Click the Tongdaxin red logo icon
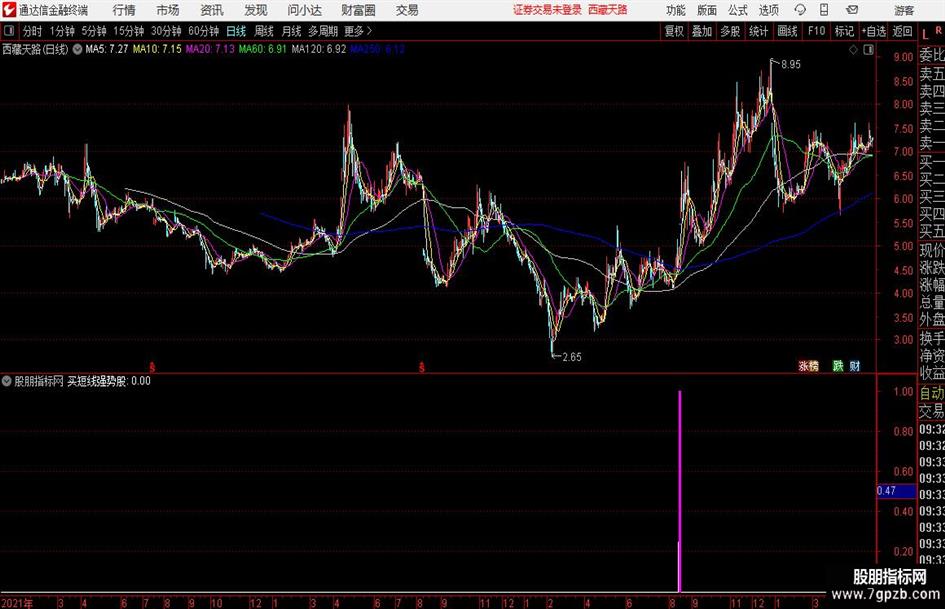The image size is (945, 609). [8, 10]
